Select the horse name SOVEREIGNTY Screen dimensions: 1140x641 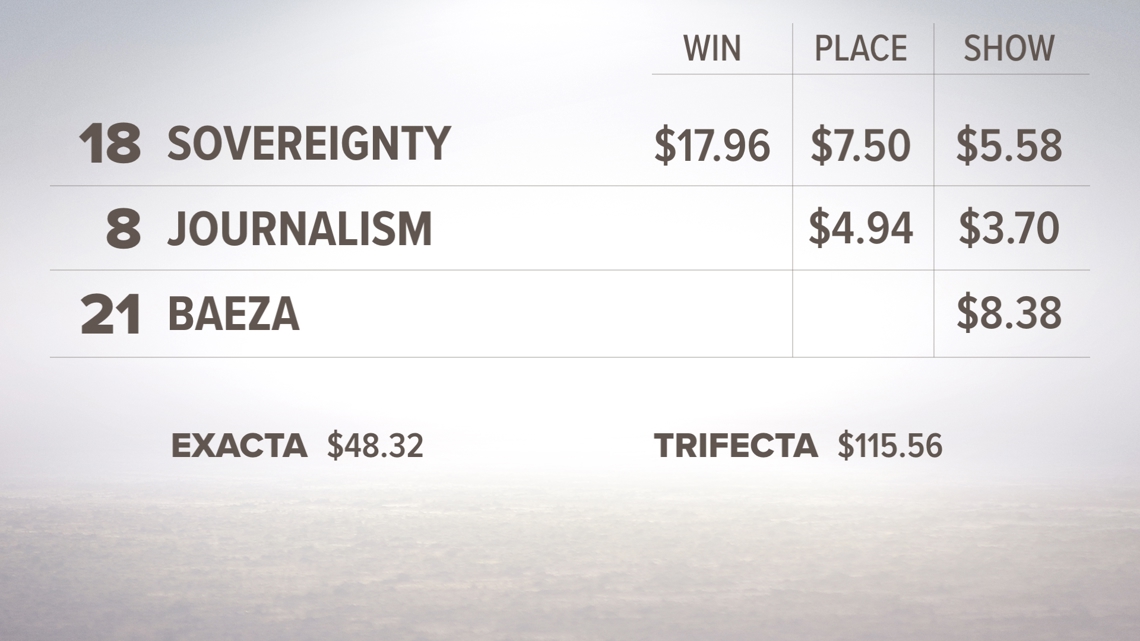click(x=309, y=143)
